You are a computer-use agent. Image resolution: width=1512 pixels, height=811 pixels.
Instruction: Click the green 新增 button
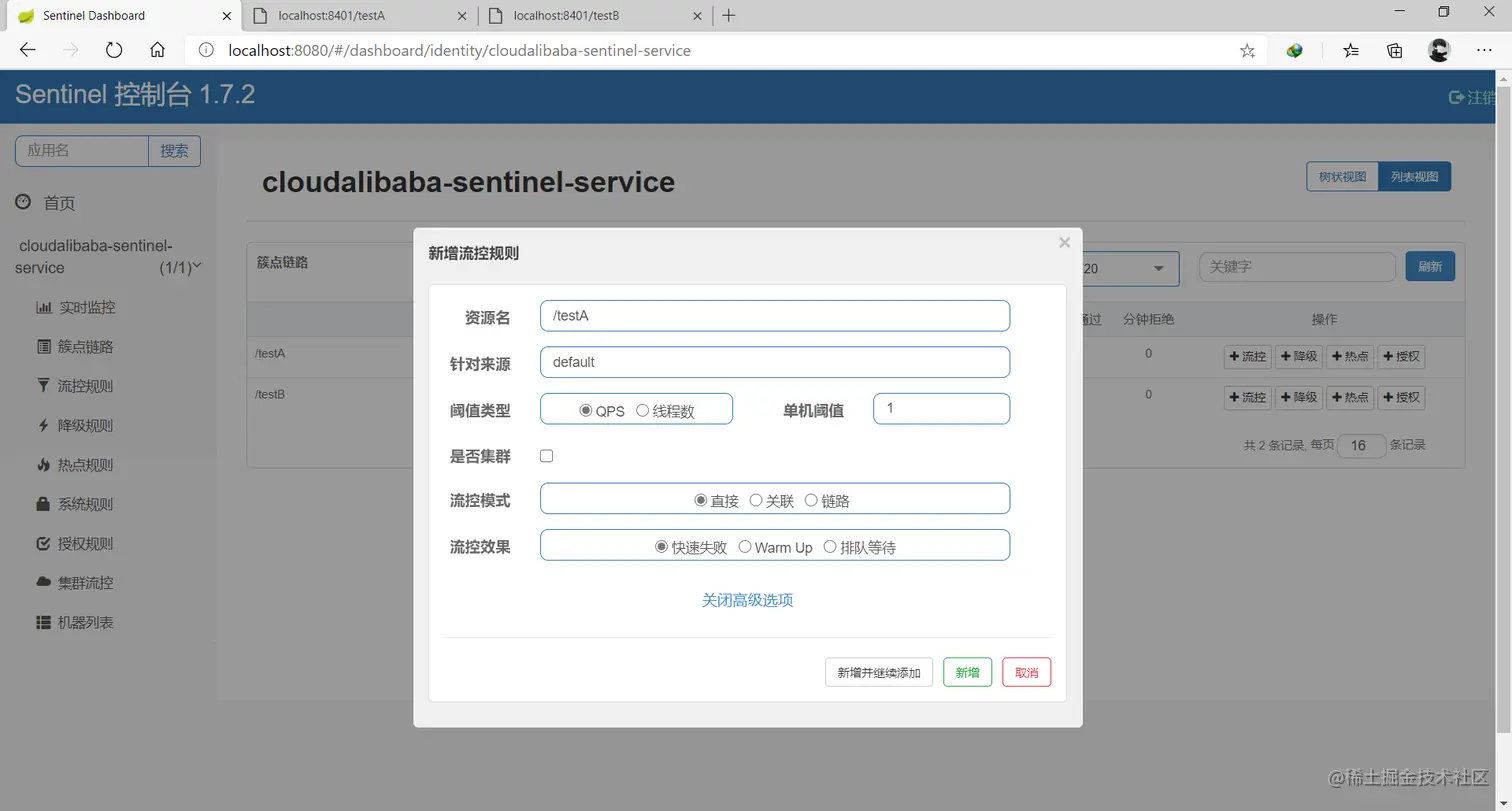[x=967, y=672]
